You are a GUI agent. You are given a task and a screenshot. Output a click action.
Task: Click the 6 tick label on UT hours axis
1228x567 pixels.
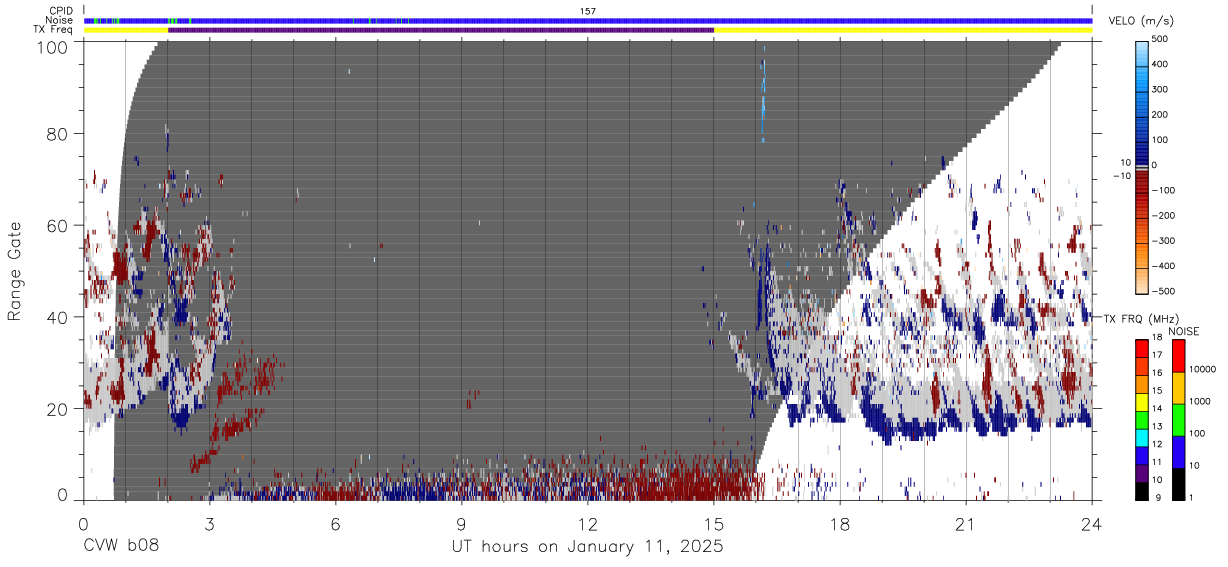(x=335, y=522)
